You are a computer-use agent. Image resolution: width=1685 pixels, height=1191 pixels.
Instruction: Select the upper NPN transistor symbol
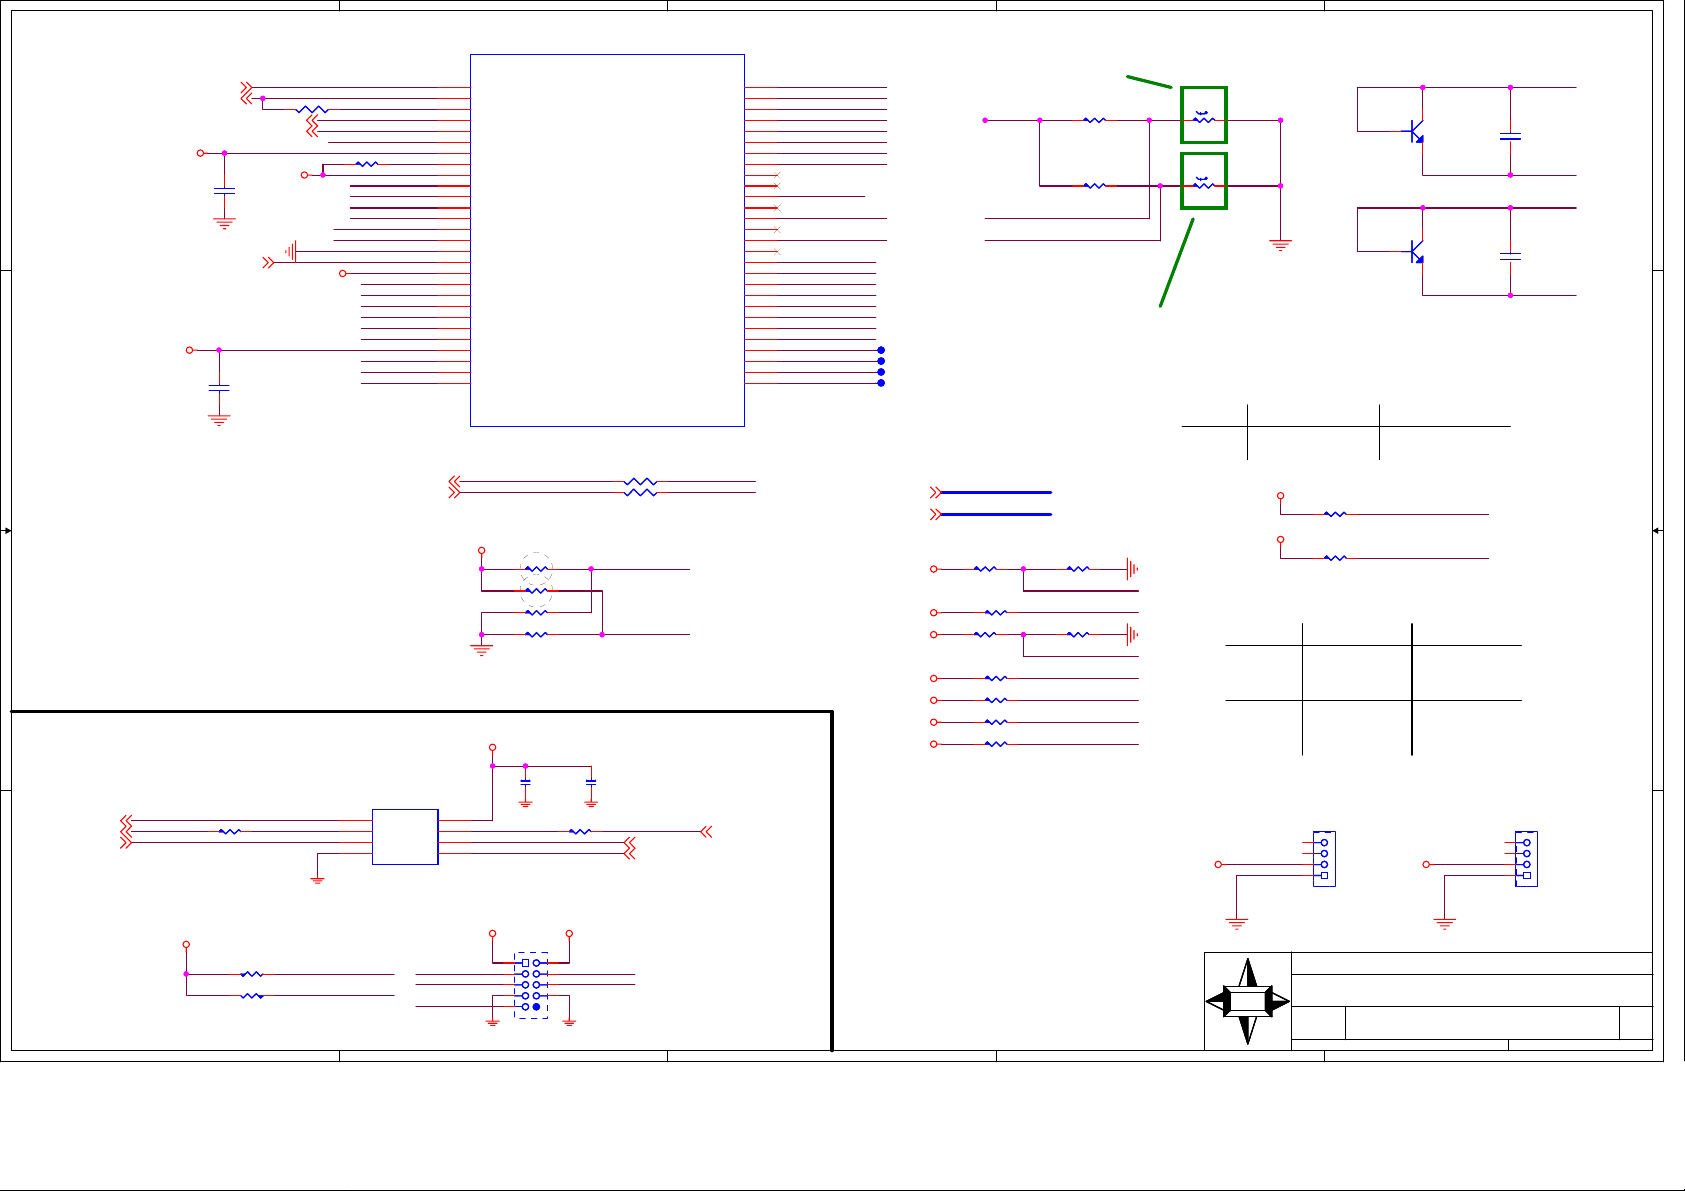[x=1416, y=131]
